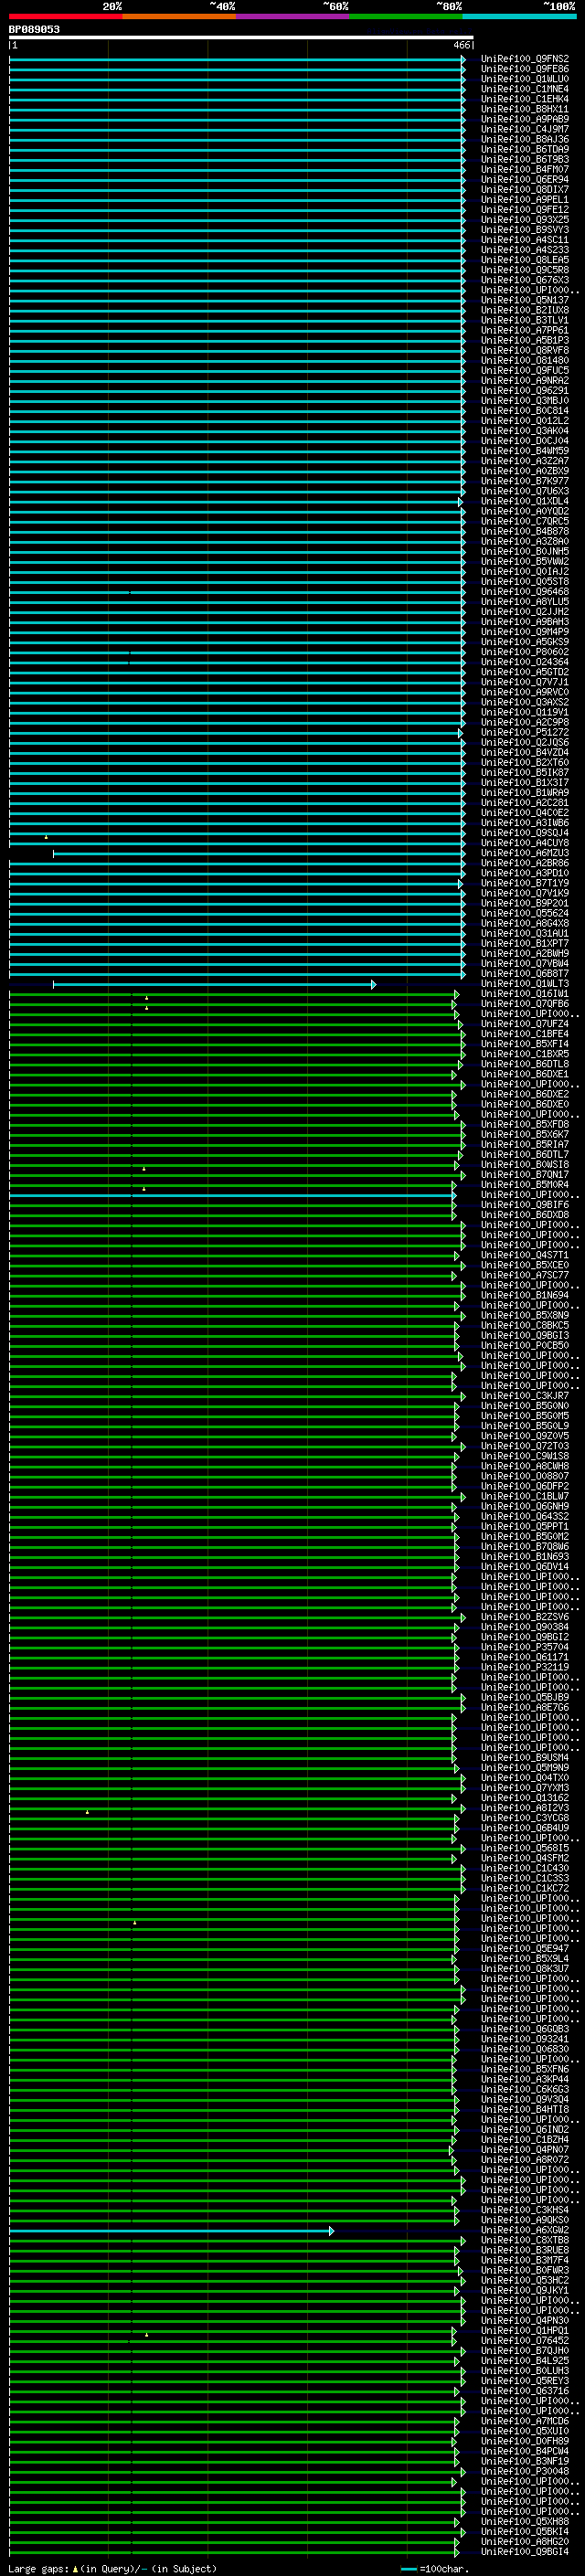Select the UniRef100_Q5N137 label
585x2576 pixels.
(x=524, y=300)
